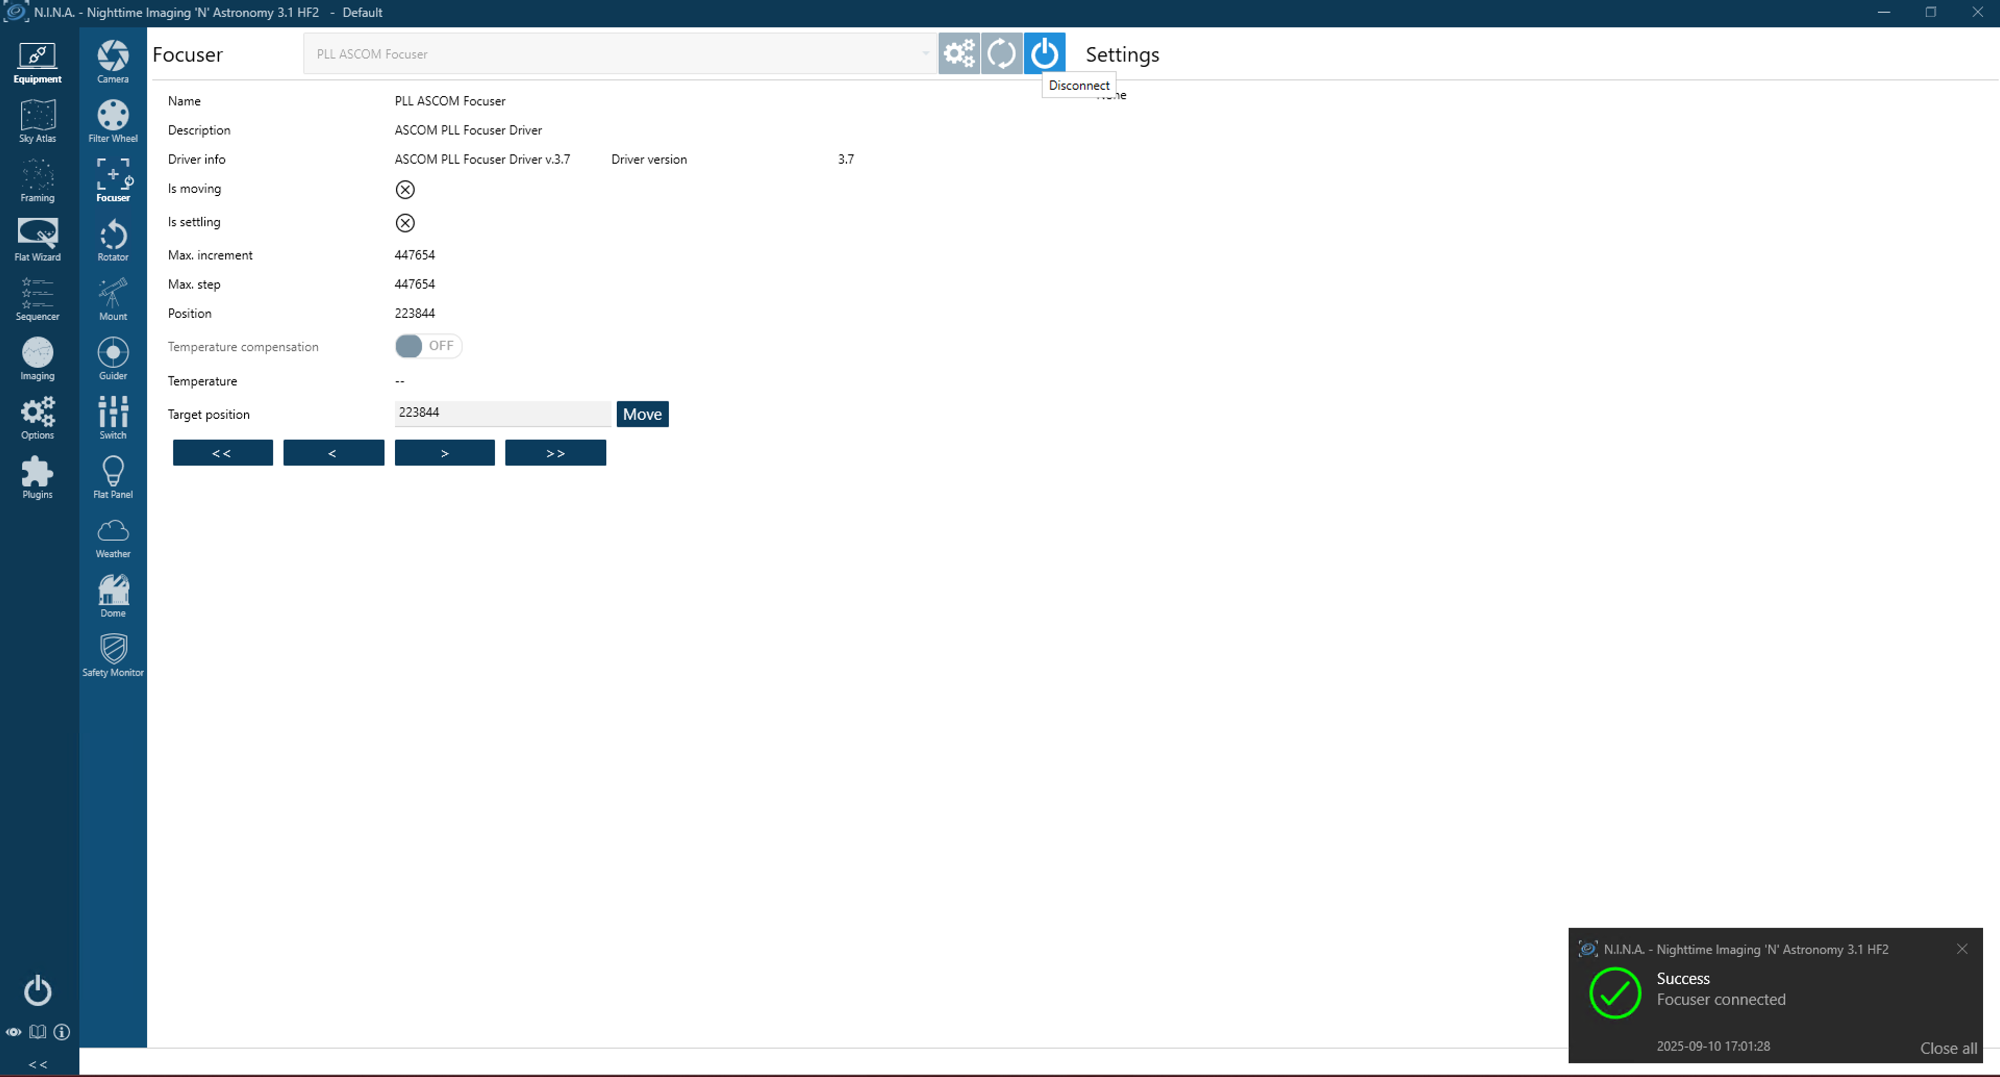
Task: Select the Mount equipment tab
Action: click(x=113, y=300)
